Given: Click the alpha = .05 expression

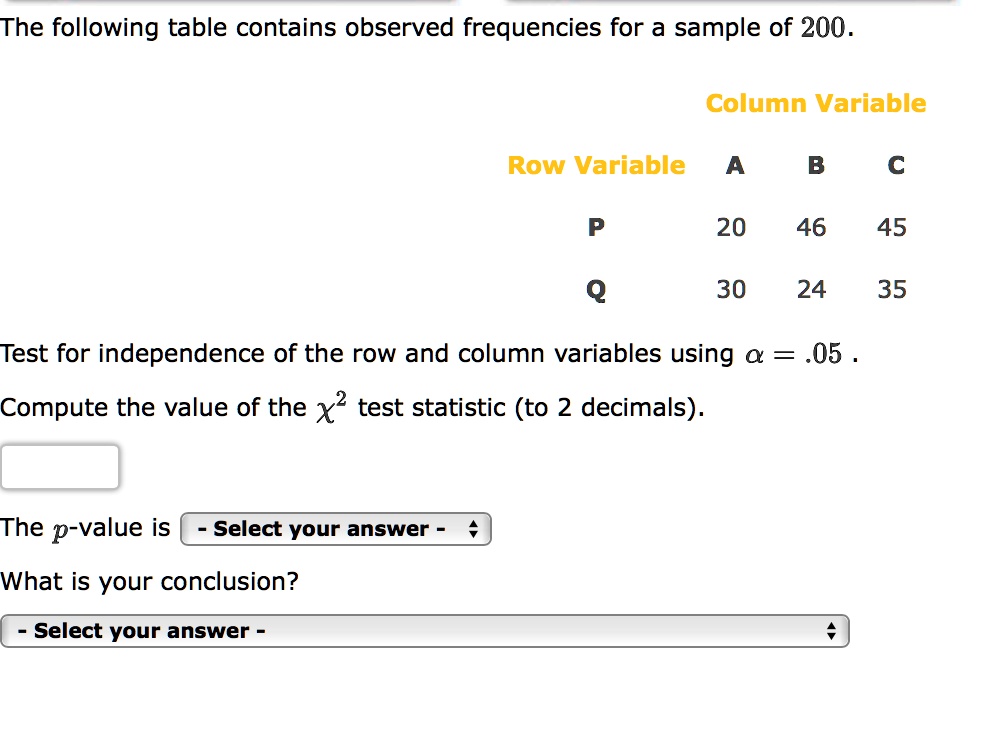Looking at the screenshot, I should (x=793, y=354).
